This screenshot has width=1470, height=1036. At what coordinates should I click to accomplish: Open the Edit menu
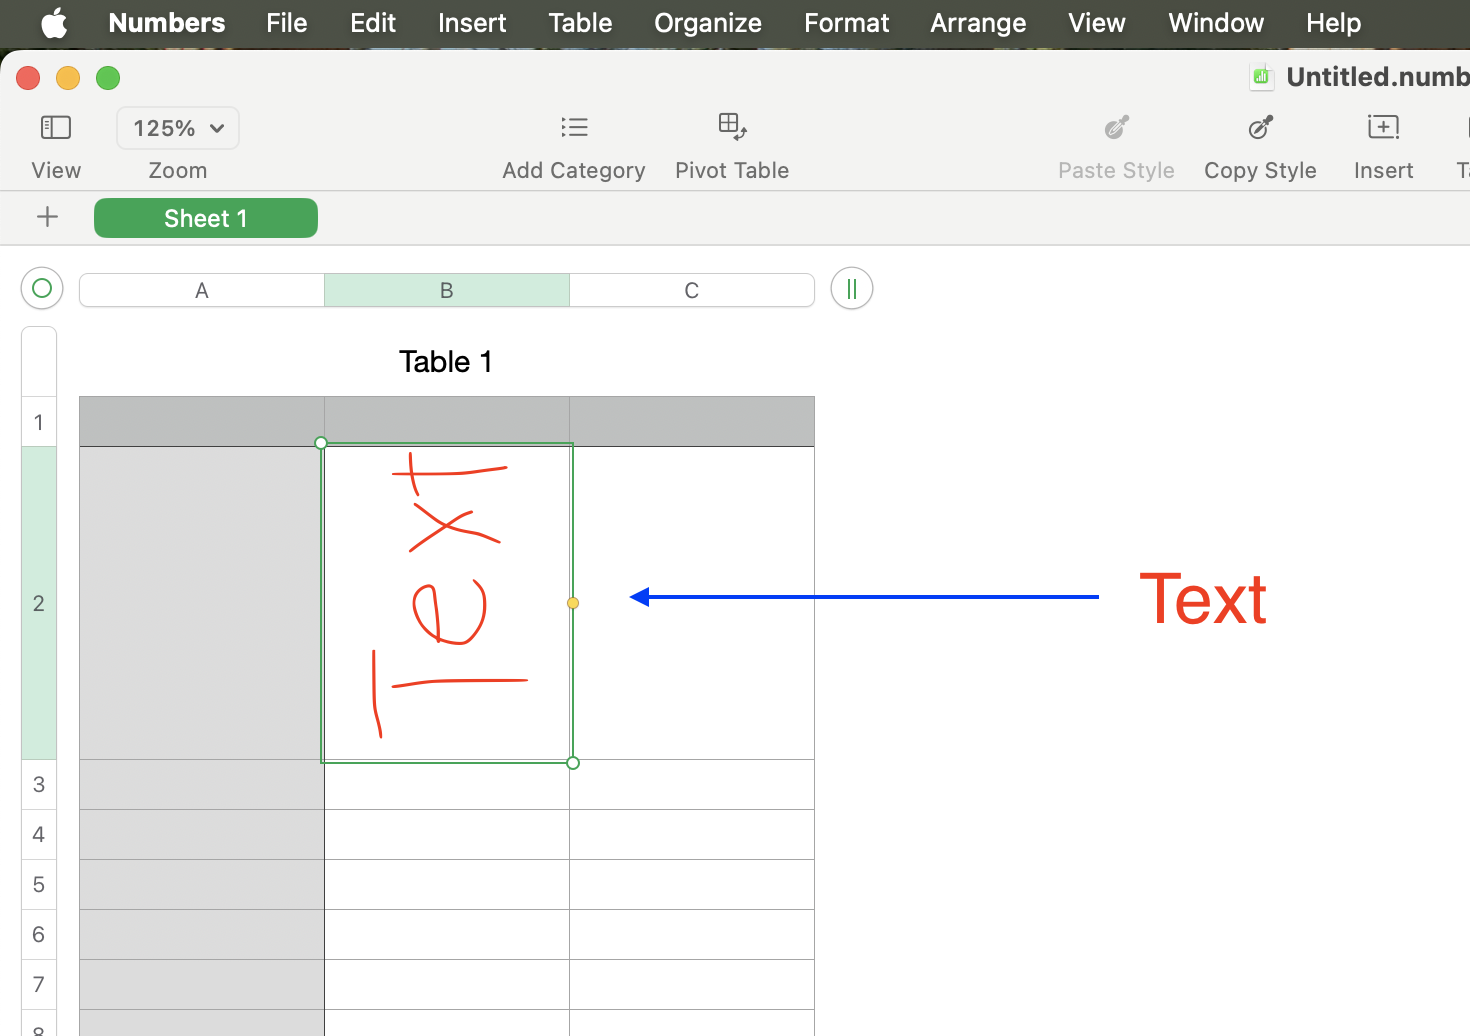click(373, 23)
